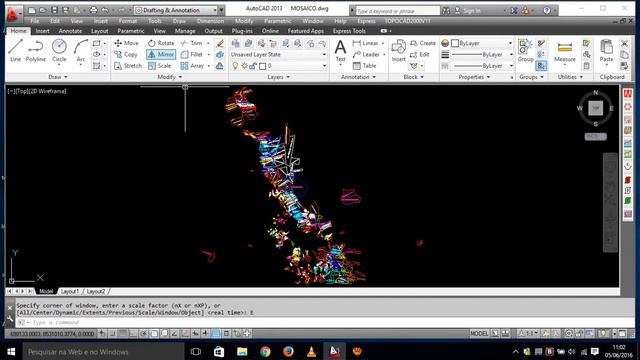Toggle current layer on/off lightbulb
Viewport: 640px width, 360px height.
coord(235,66)
